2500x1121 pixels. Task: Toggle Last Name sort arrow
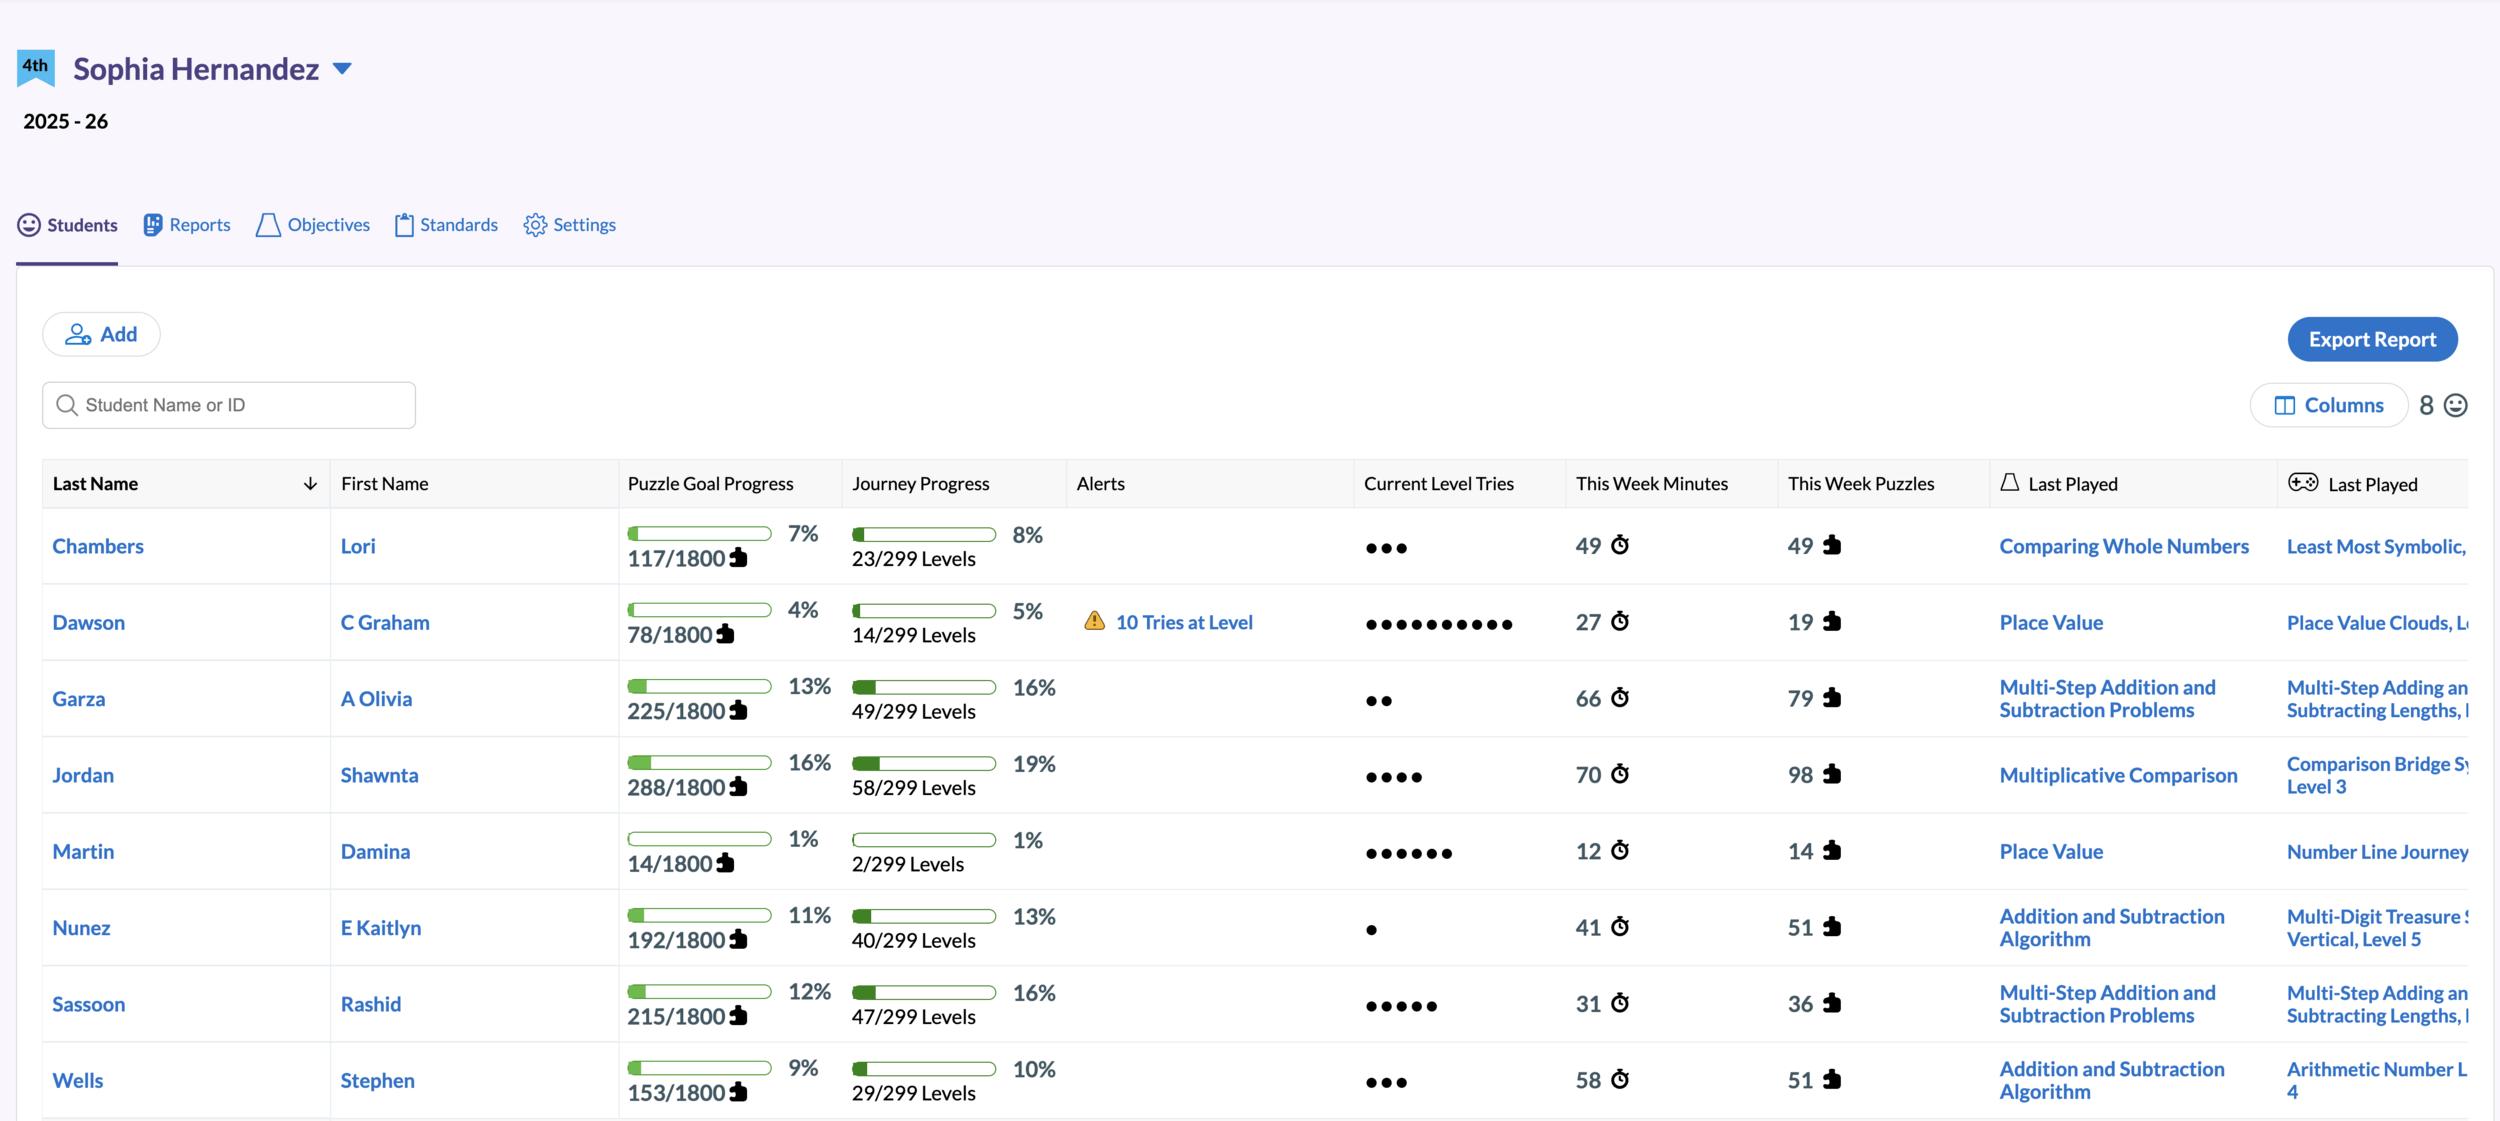pyautogui.click(x=310, y=484)
